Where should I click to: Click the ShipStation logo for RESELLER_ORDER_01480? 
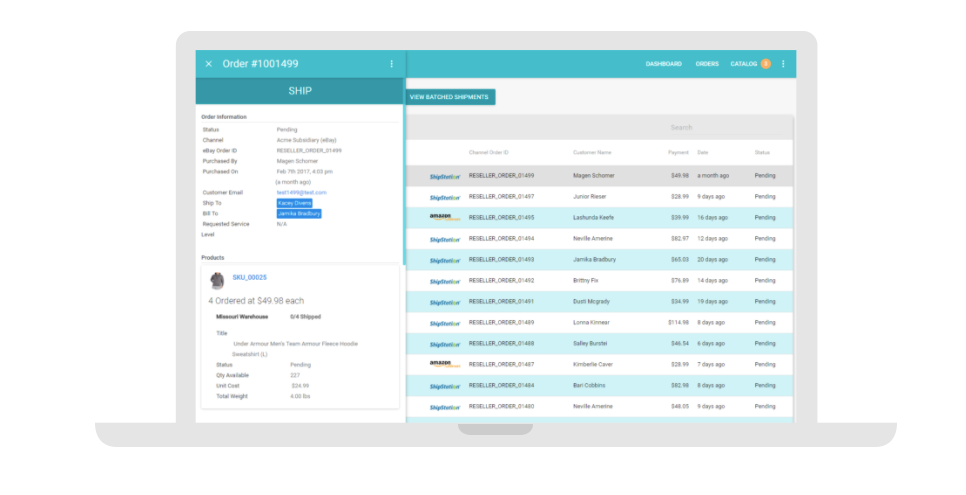click(445, 407)
